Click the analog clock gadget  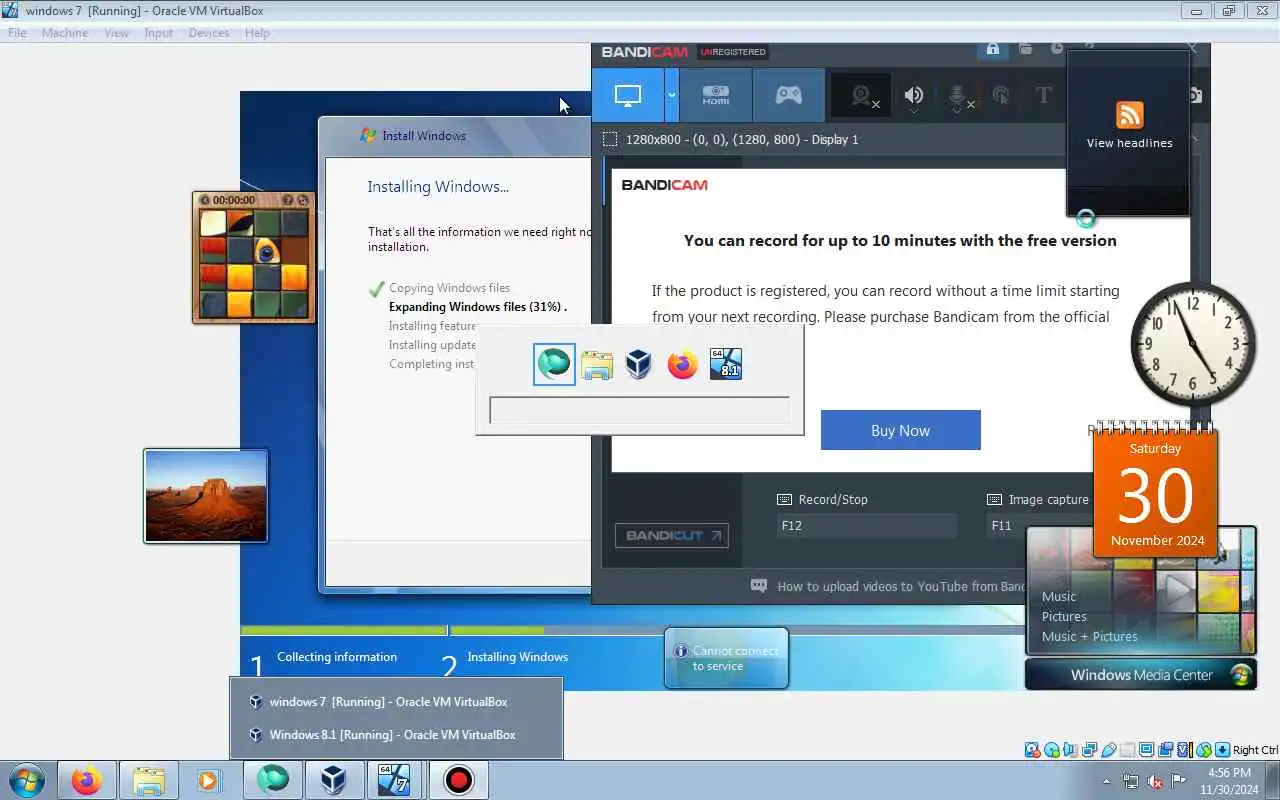(1193, 343)
